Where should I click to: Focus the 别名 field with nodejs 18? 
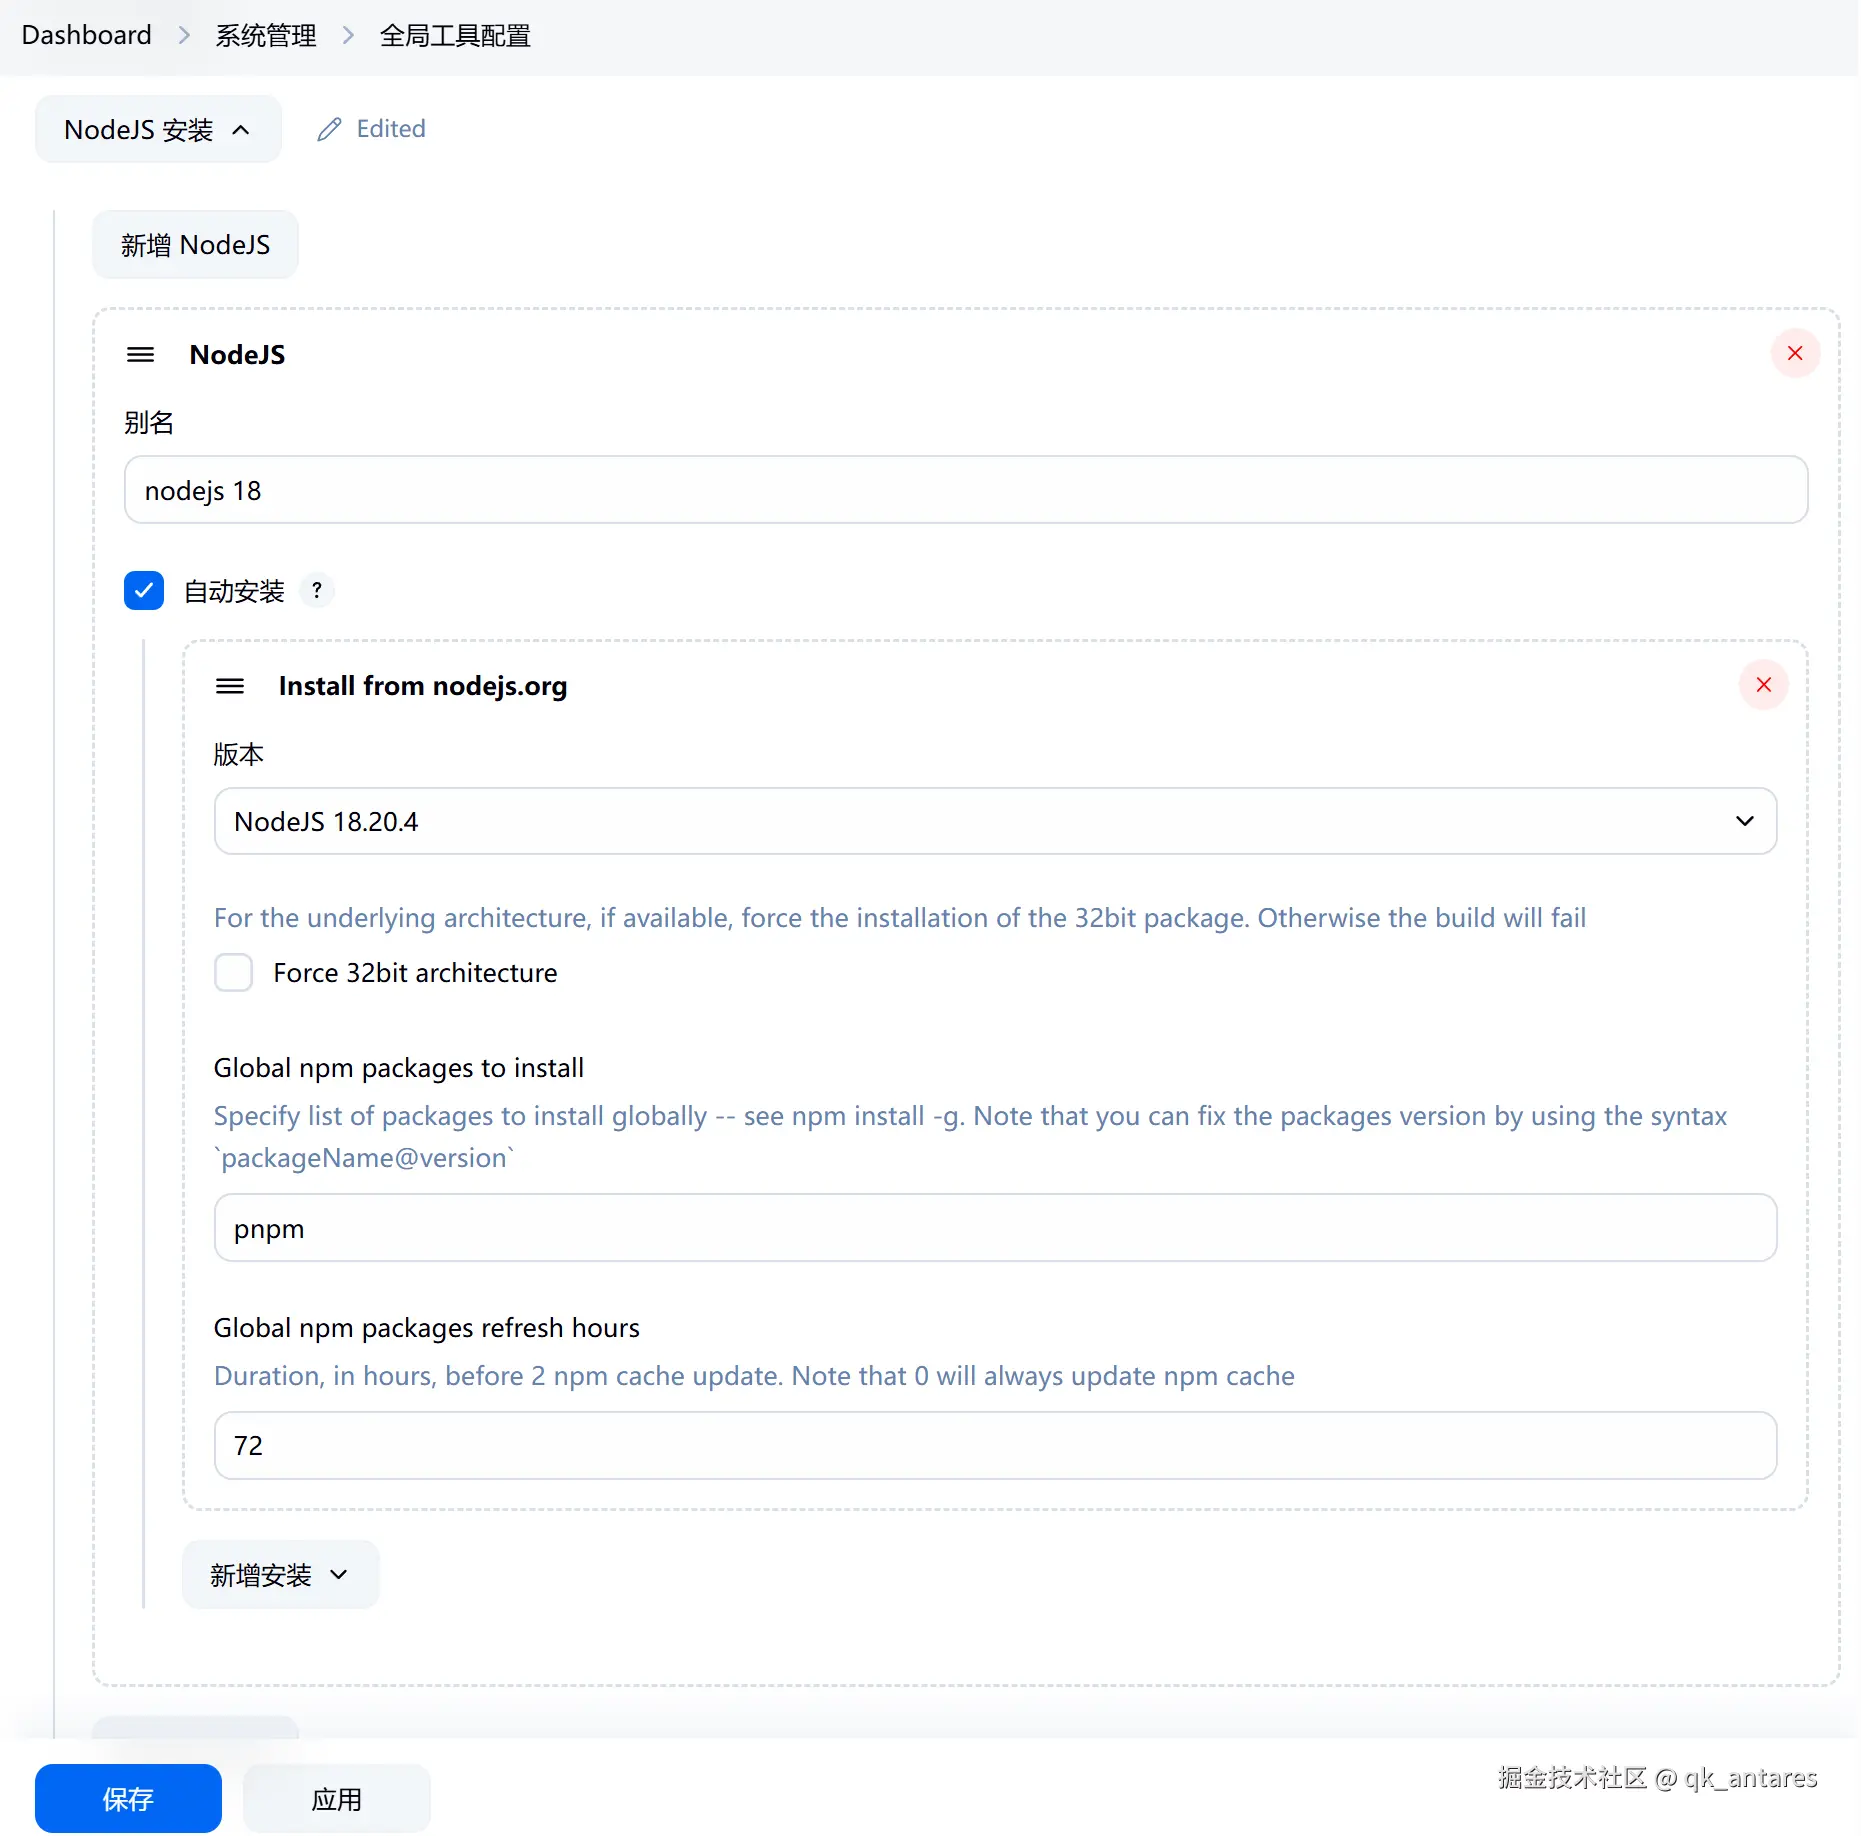point(966,490)
